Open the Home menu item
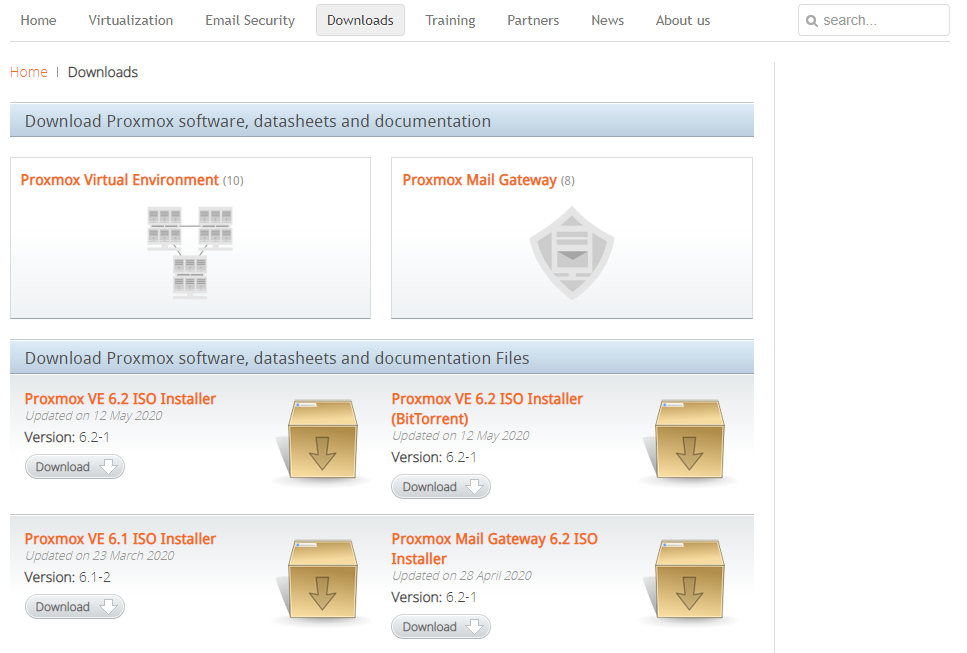Screen dimensions: 967x653 click(38, 20)
